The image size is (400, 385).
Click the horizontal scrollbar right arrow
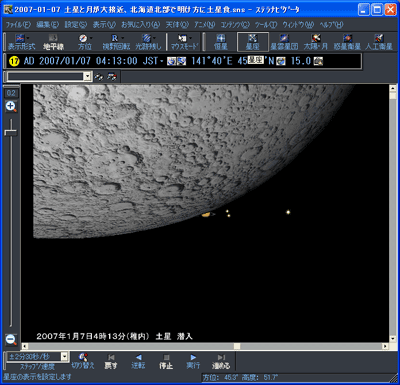[385, 346]
